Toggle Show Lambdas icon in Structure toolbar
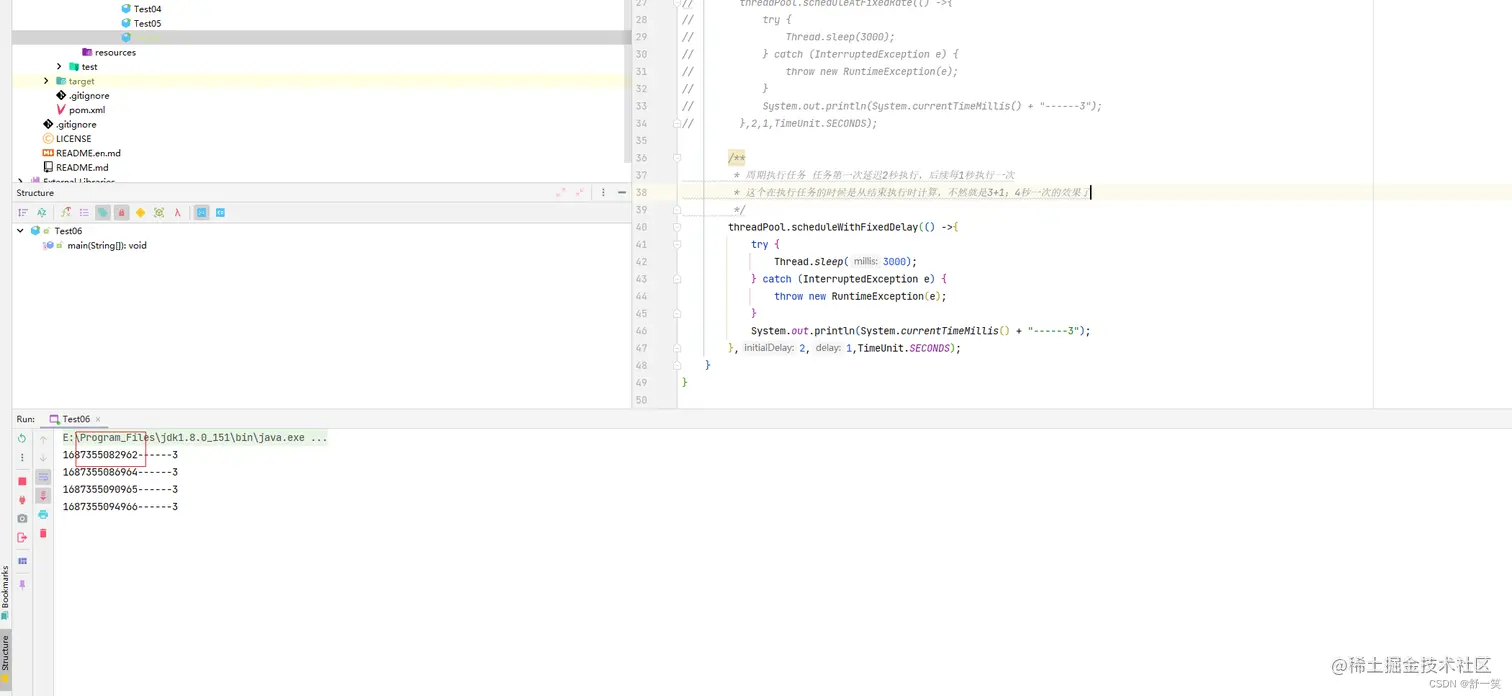1512x696 pixels. click(178, 213)
